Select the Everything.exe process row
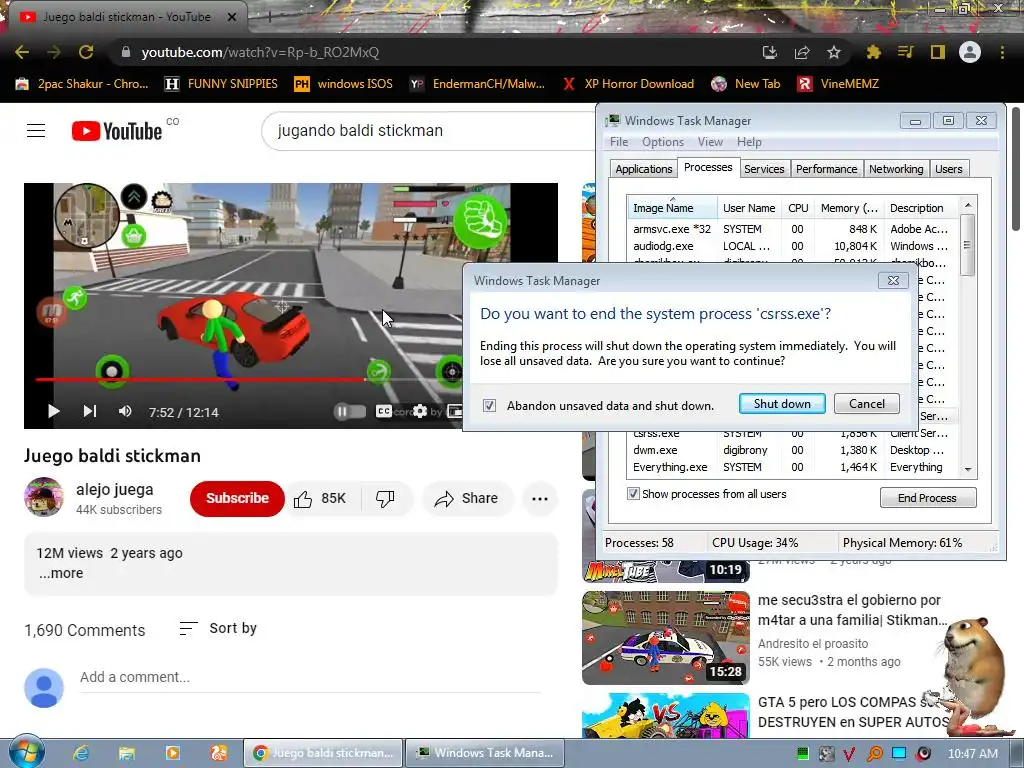The image size is (1024, 768). pos(792,467)
